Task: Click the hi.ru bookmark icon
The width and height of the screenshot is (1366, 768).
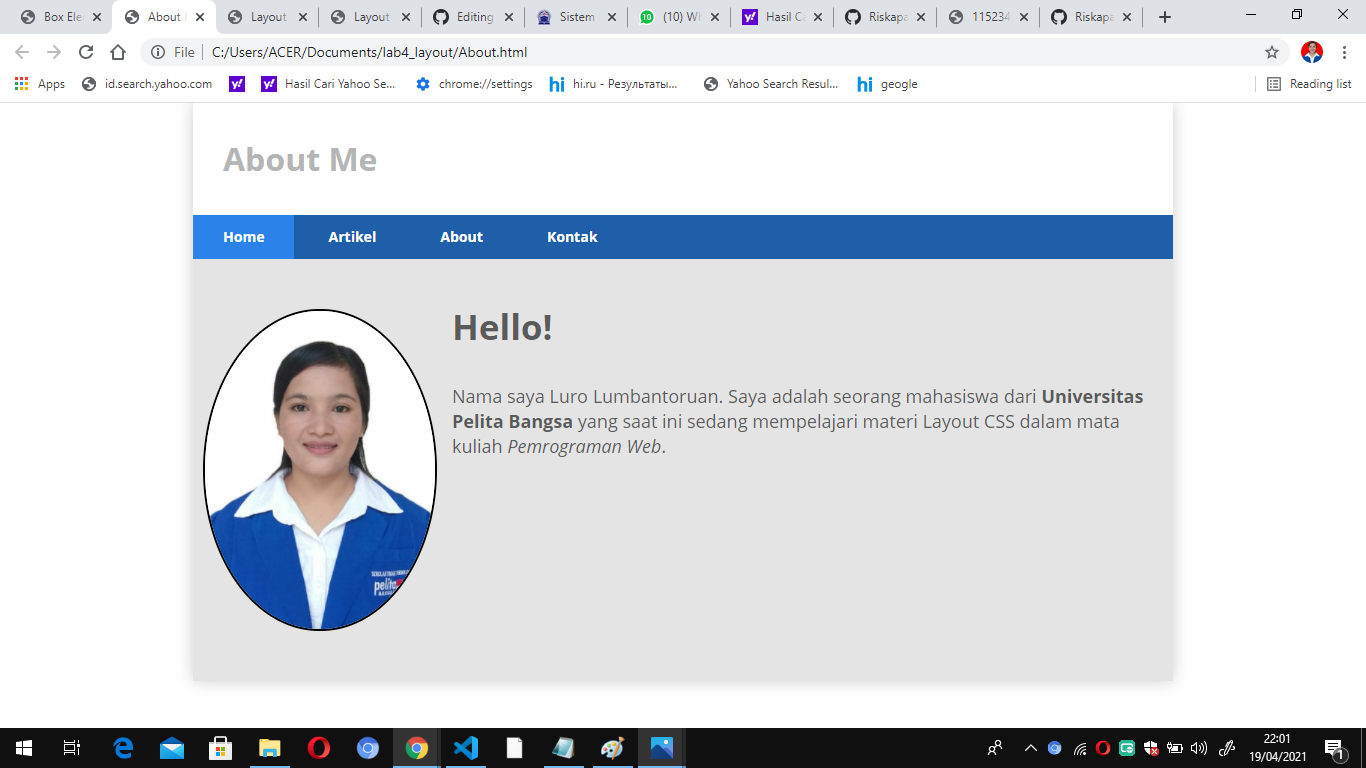Action: 557,84
